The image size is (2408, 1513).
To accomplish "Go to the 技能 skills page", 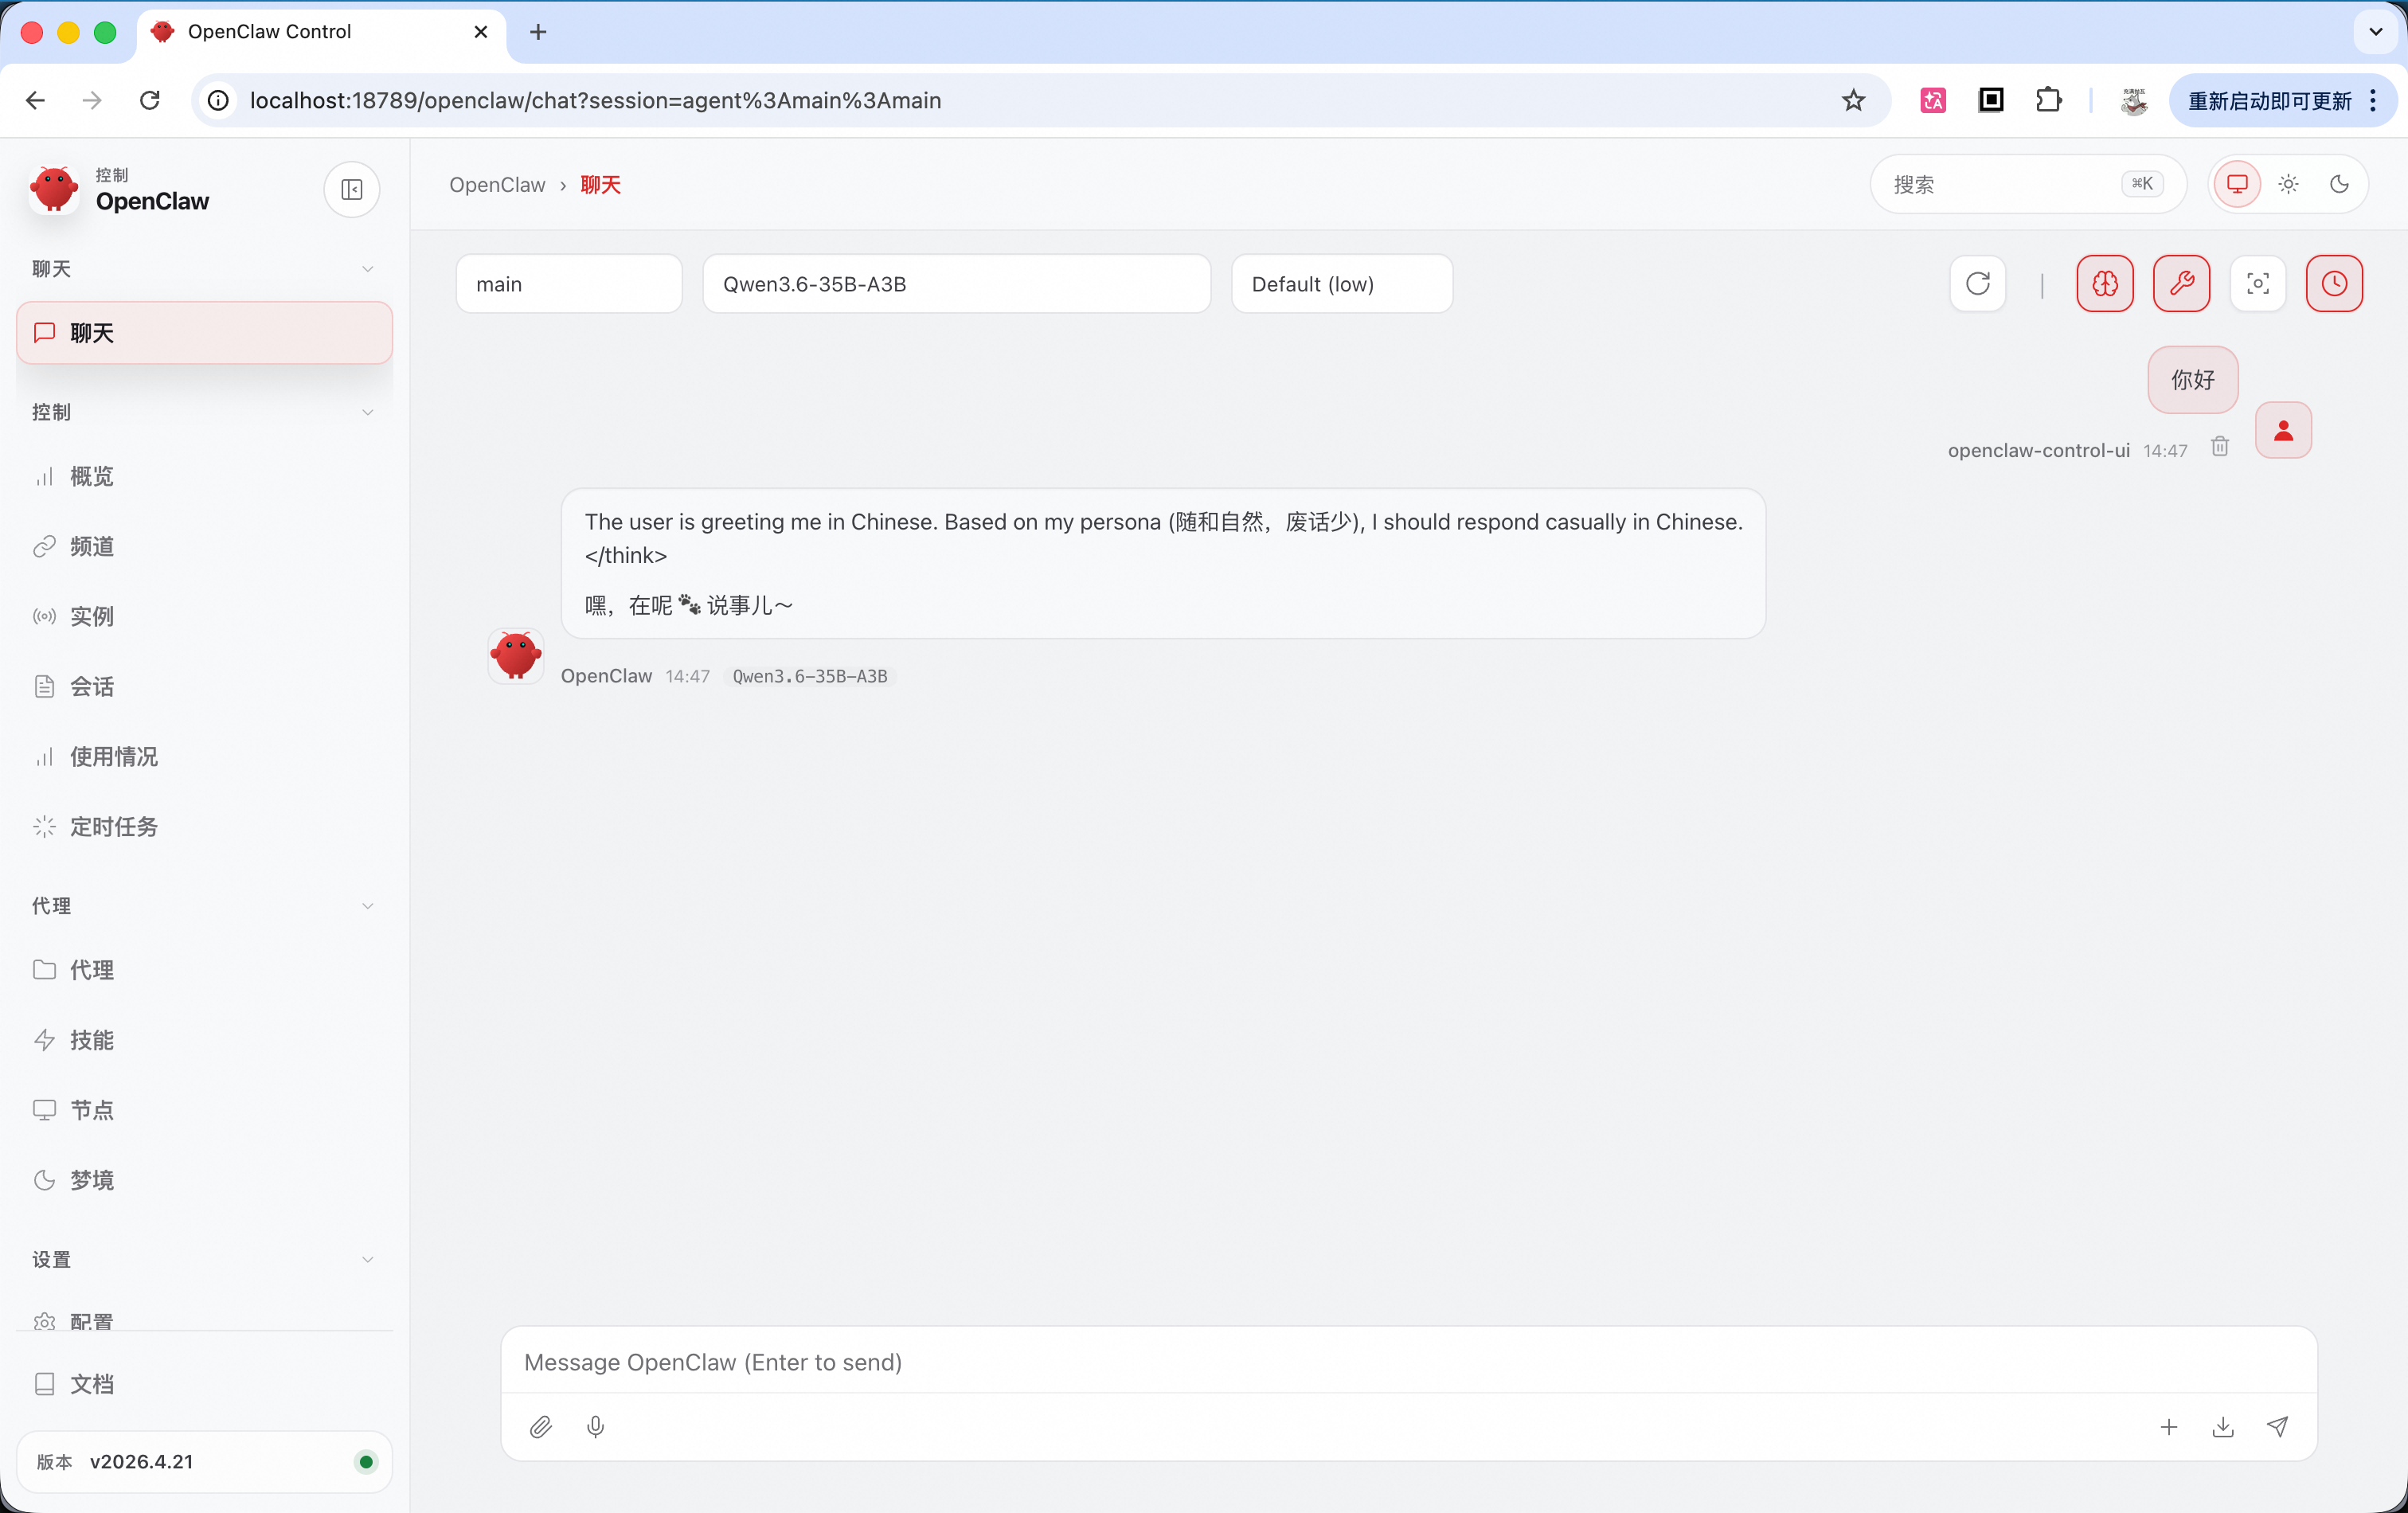I will click(204, 1040).
